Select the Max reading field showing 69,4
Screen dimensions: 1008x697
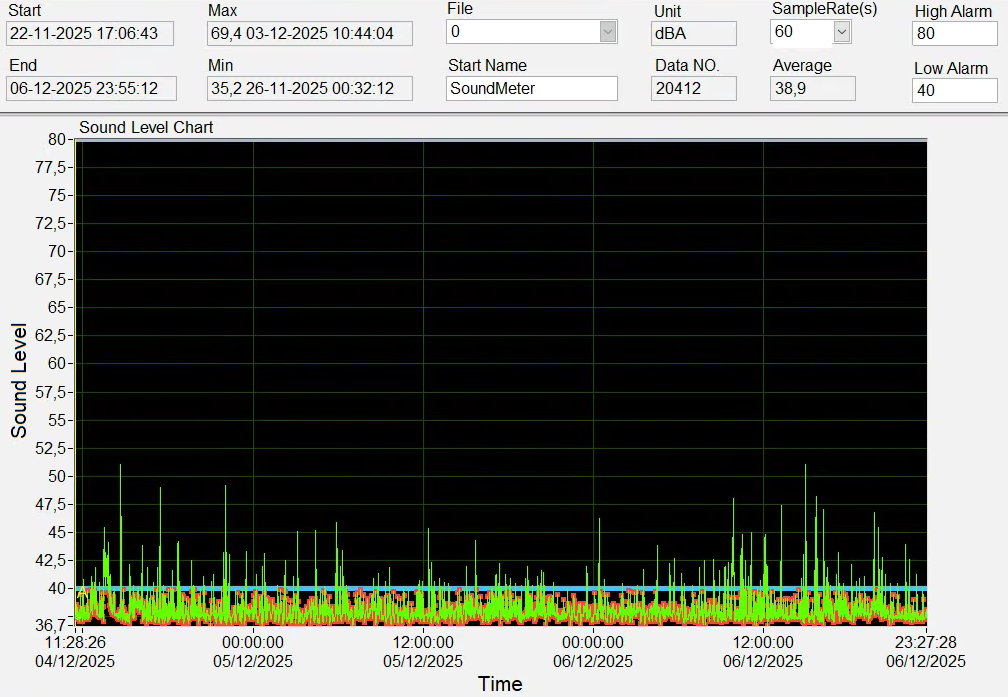click(310, 33)
